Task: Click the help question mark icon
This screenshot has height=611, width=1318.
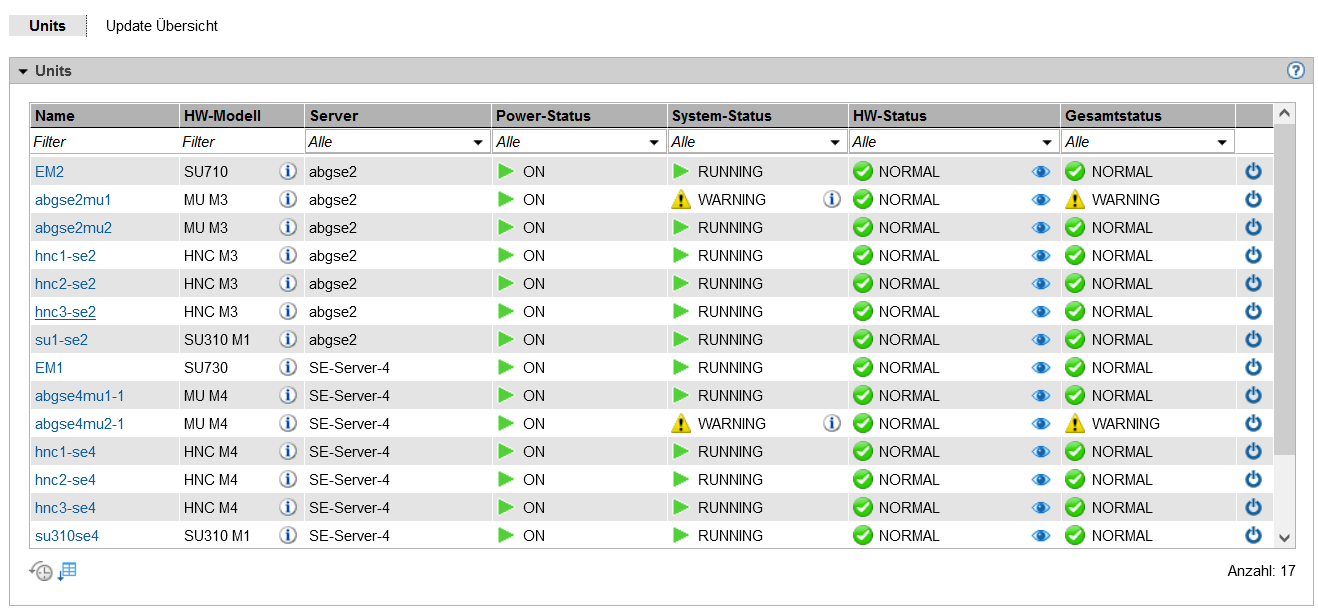Action: pos(1296,70)
